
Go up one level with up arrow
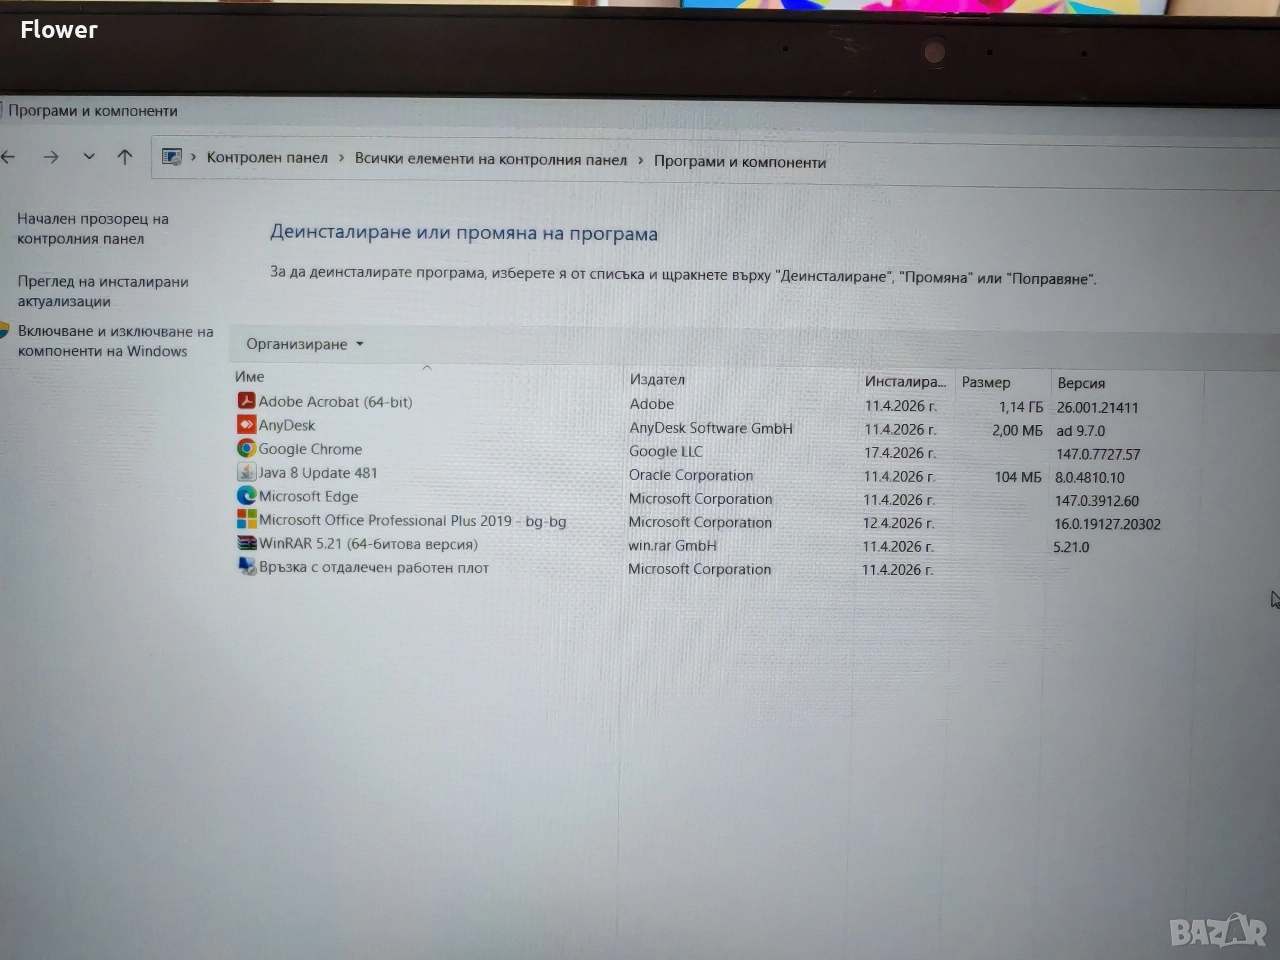(x=125, y=157)
